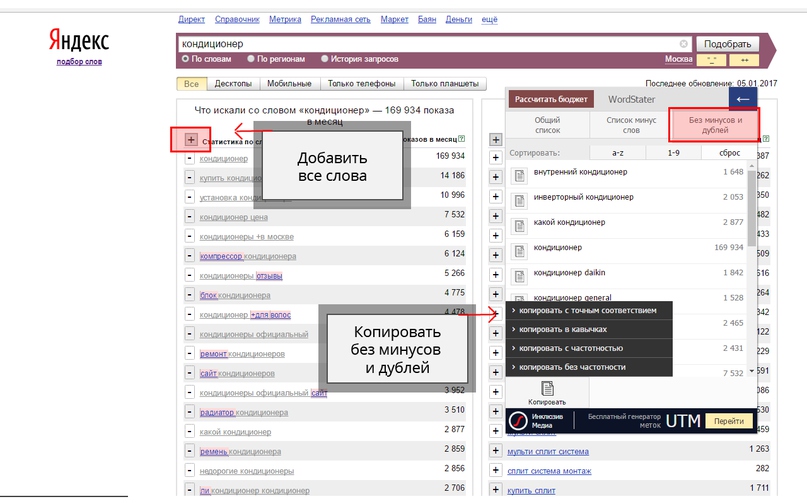Select the 'По регионам' radio button
Image resolution: width=807 pixels, height=504 pixels.
(x=251, y=59)
